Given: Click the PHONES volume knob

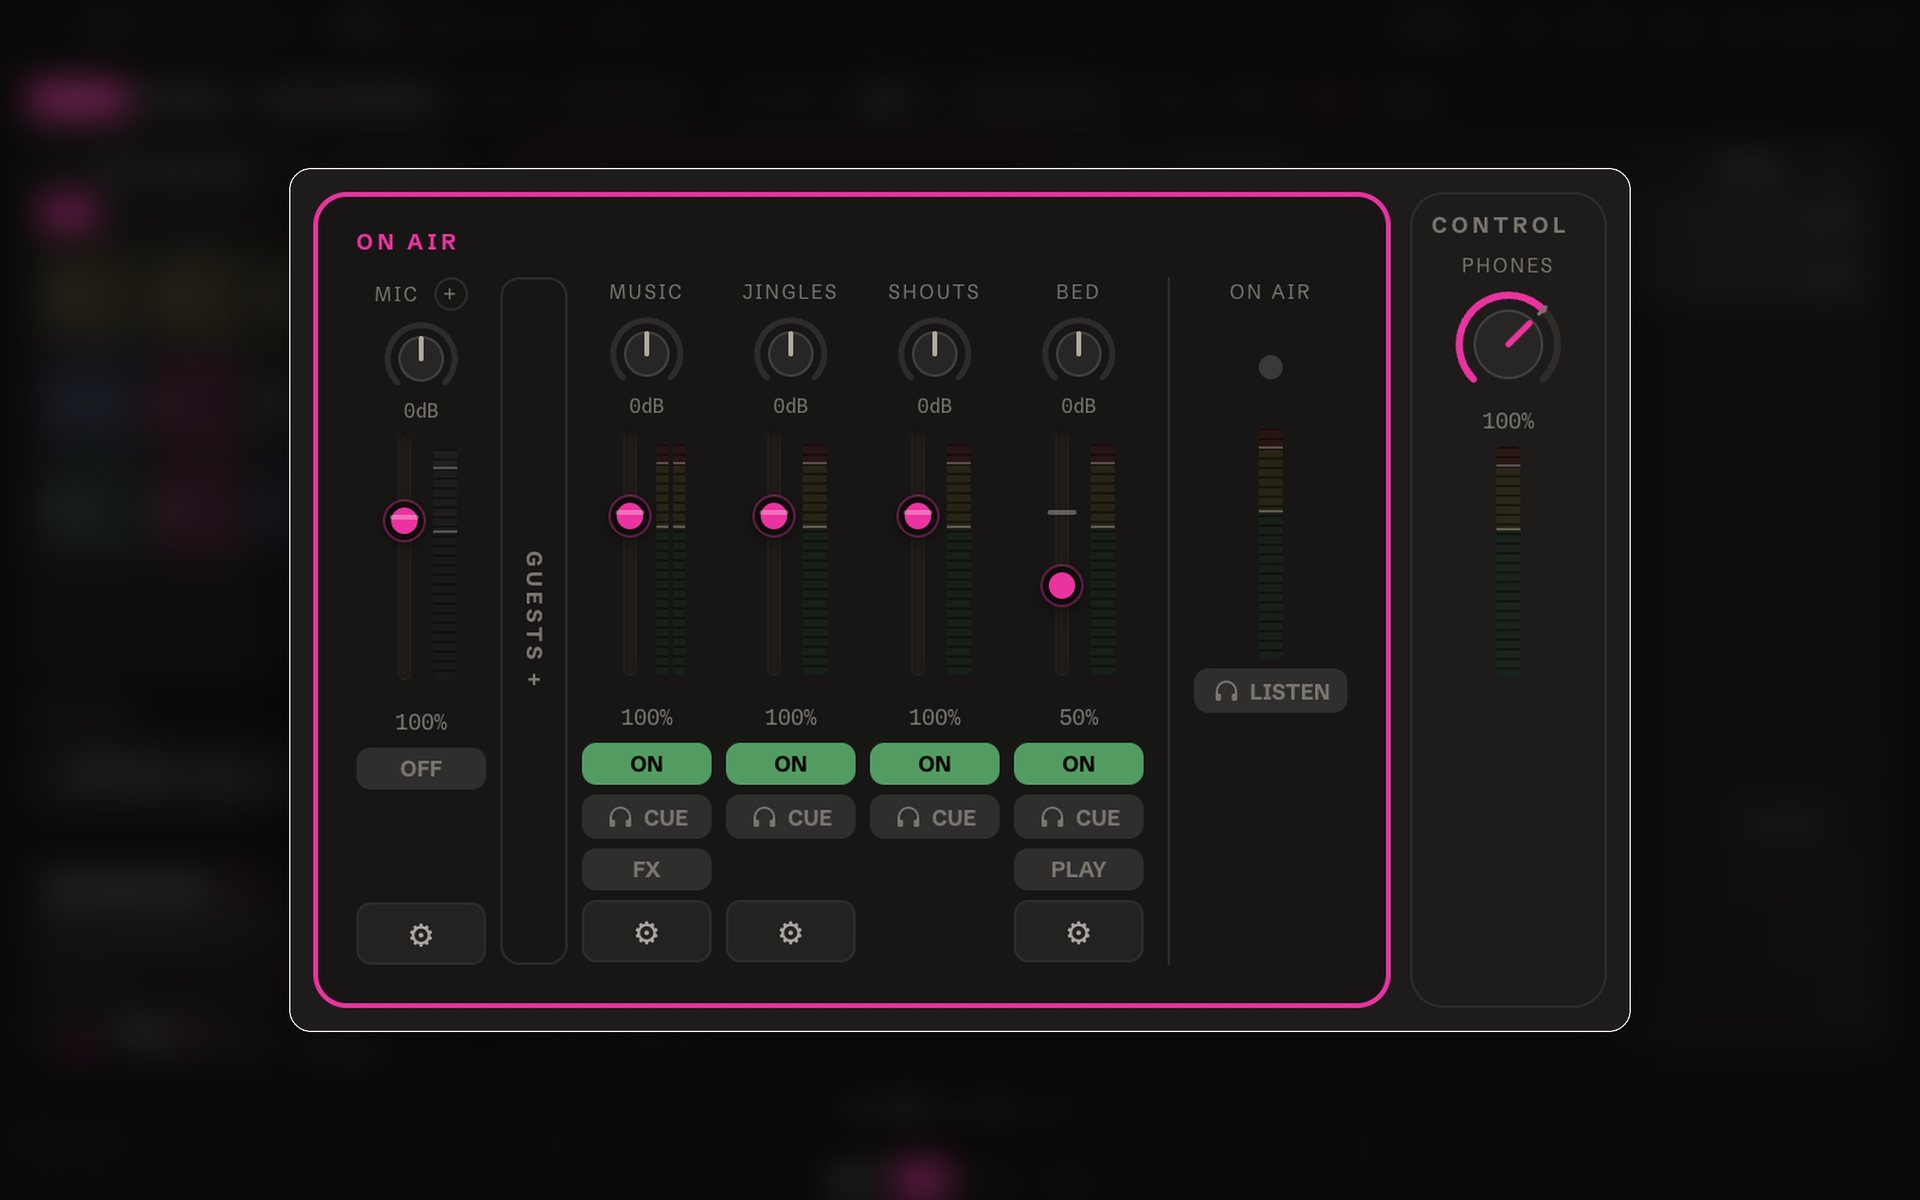Looking at the screenshot, I should (1508, 342).
